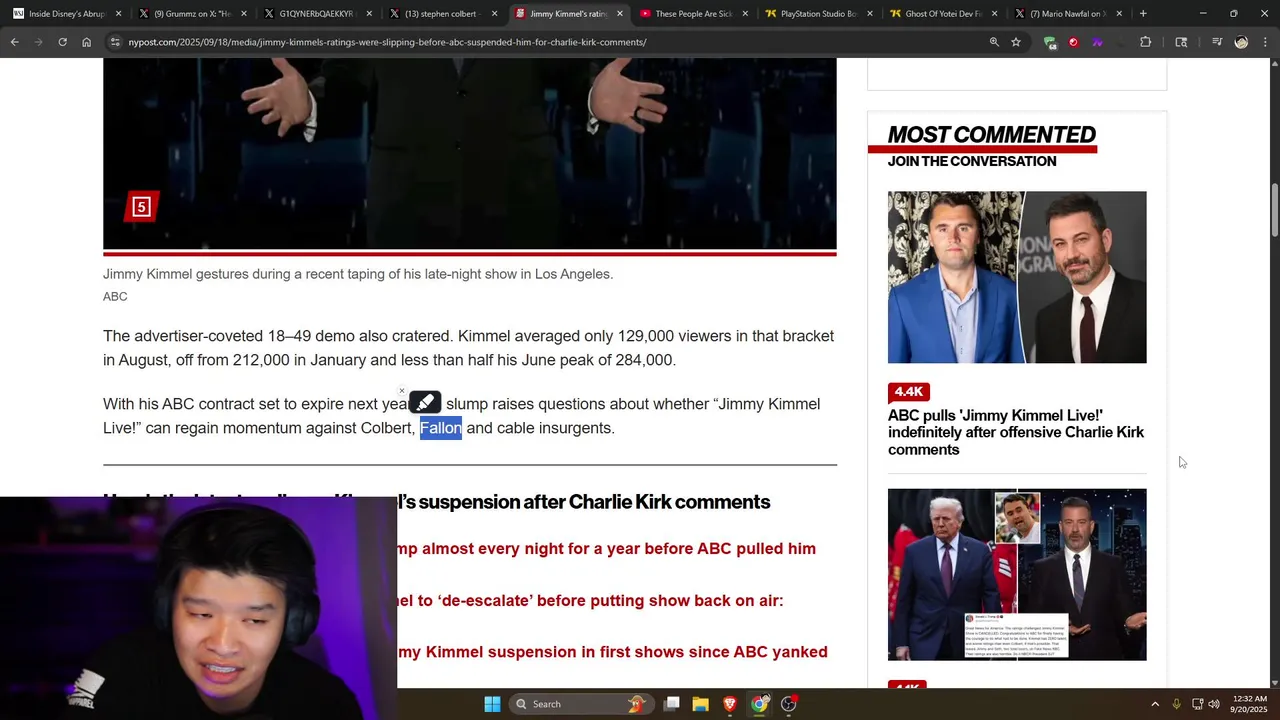This screenshot has width=1280, height=720.
Task: Open the network status tray icon
Action: pyautogui.click(x=1198, y=704)
